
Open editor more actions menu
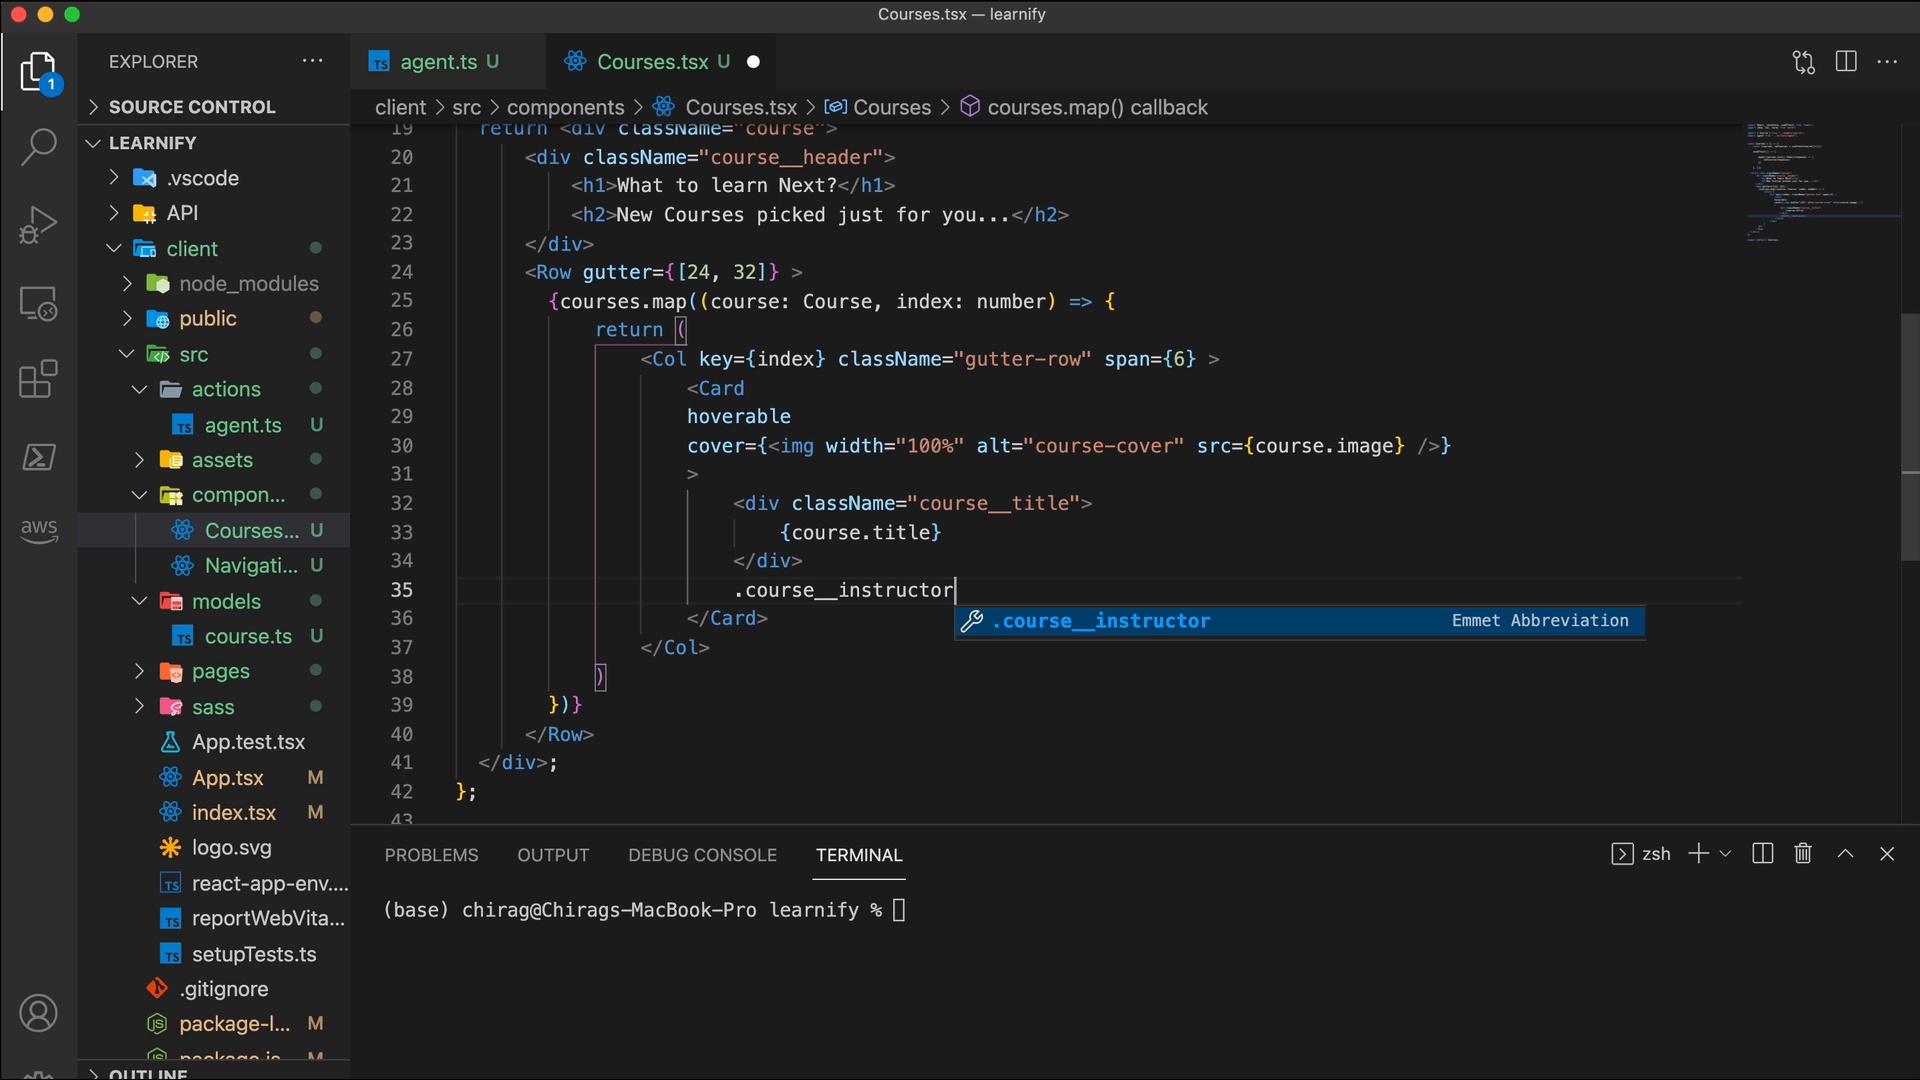click(x=1887, y=62)
